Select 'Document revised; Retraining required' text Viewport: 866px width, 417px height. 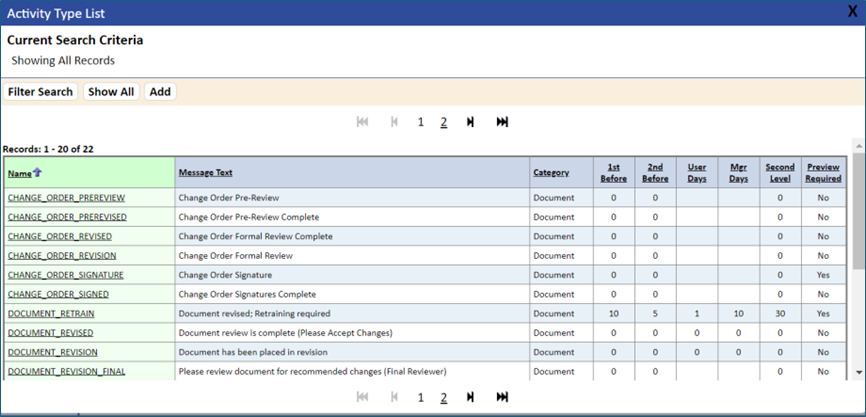tap(254, 314)
